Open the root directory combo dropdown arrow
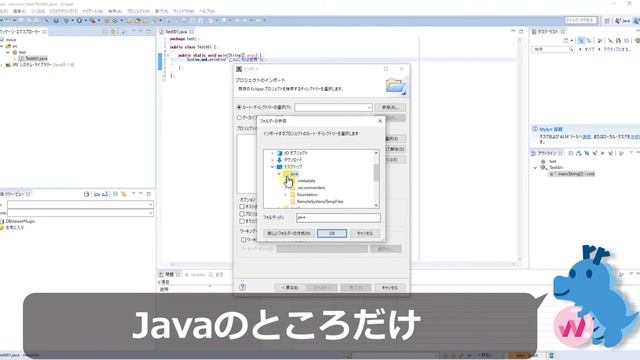Image resolution: width=640 pixels, height=360 pixels. tap(369, 108)
